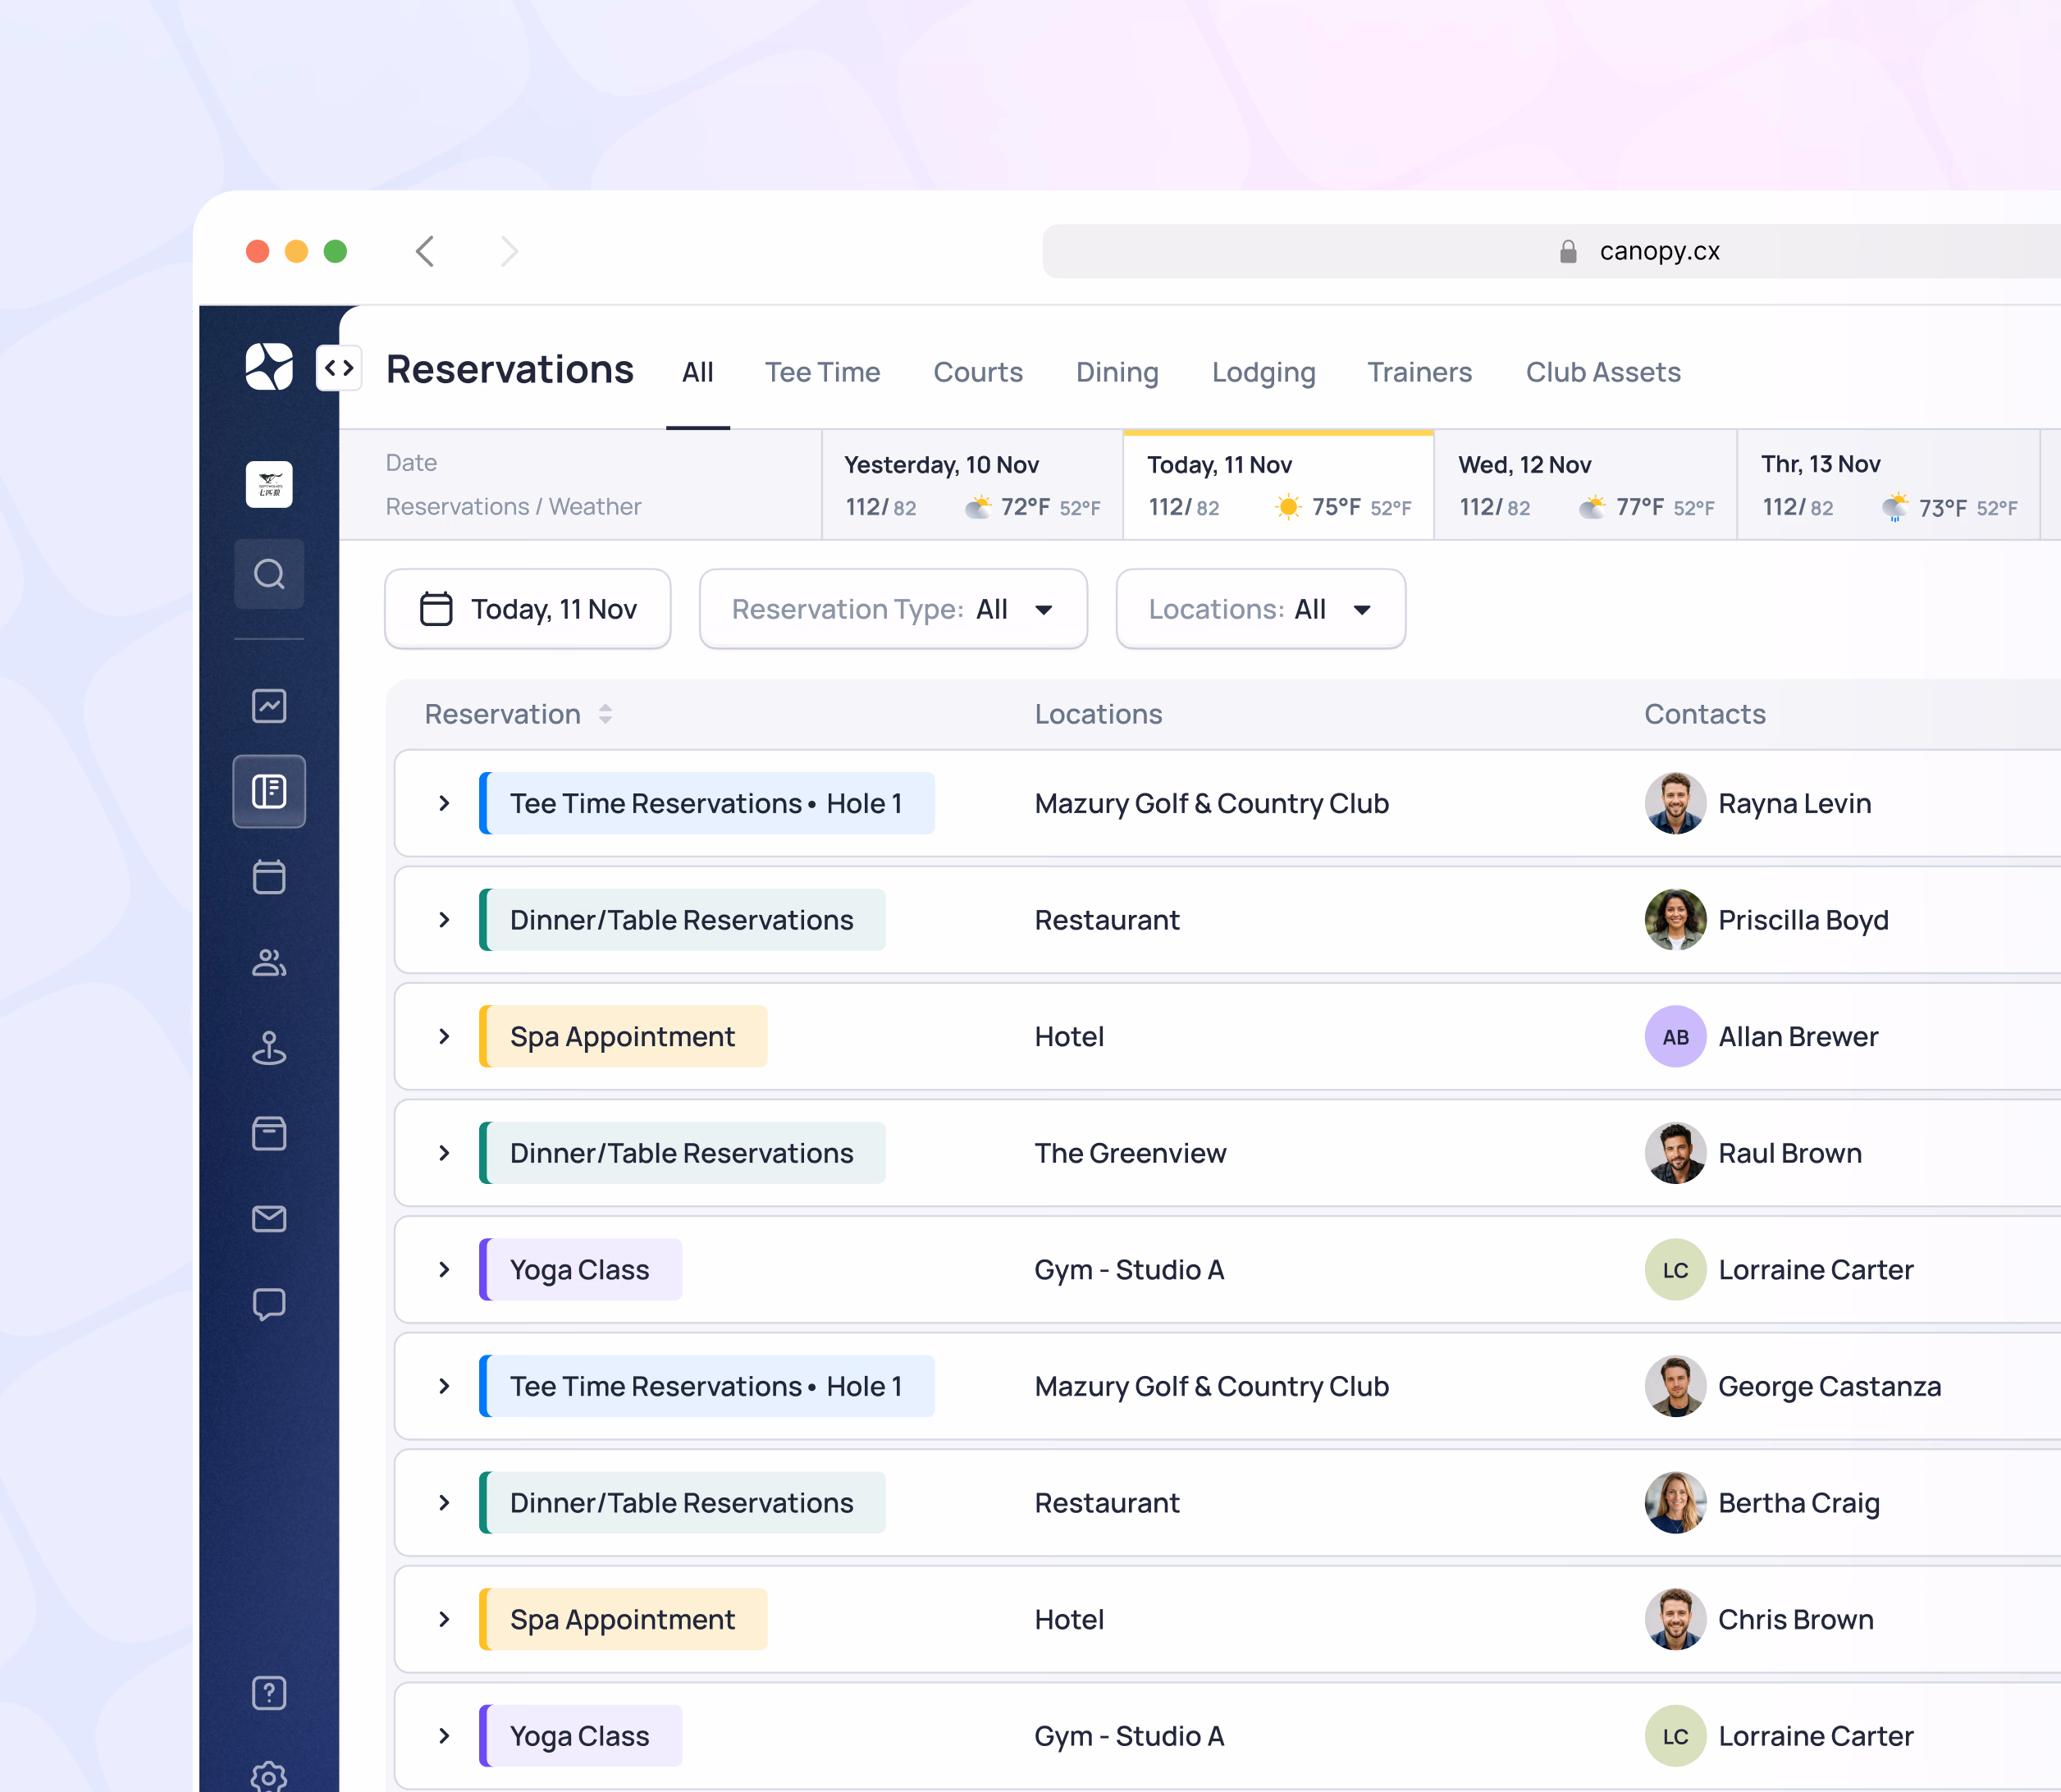Go back with browser back arrow
The height and width of the screenshot is (1792, 2061).
[425, 251]
